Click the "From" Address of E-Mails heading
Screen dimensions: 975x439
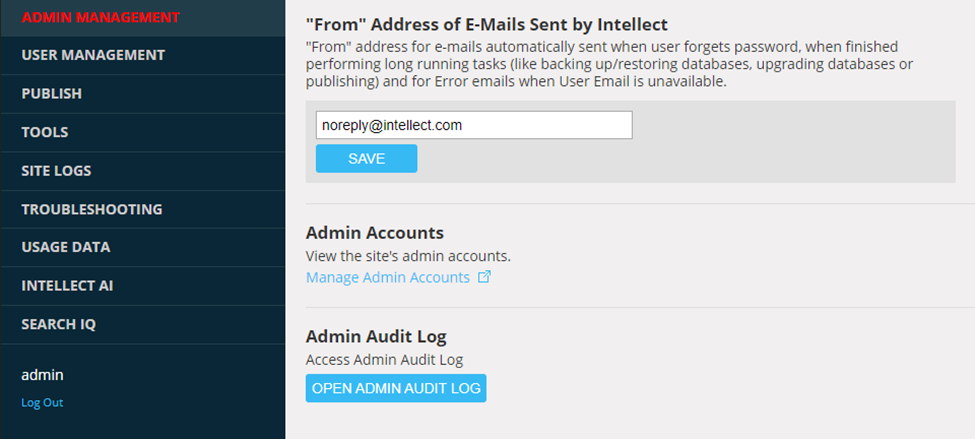tap(487, 24)
